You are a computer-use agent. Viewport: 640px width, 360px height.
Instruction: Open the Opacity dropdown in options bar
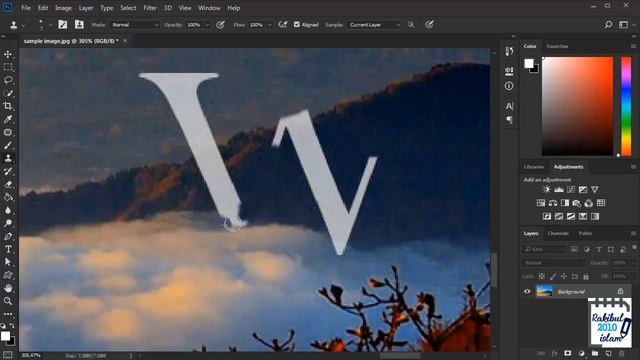click(207, 25)
